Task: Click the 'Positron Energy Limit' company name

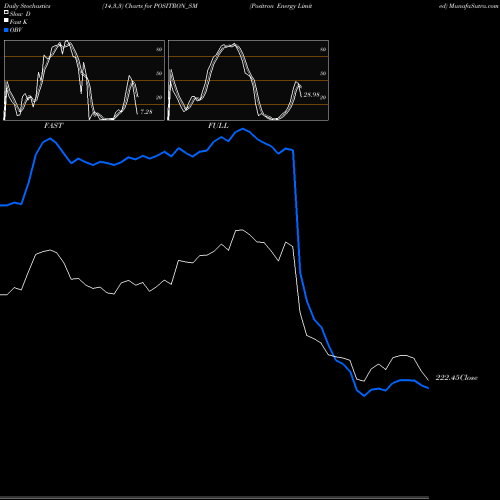Action: point(281,6)
